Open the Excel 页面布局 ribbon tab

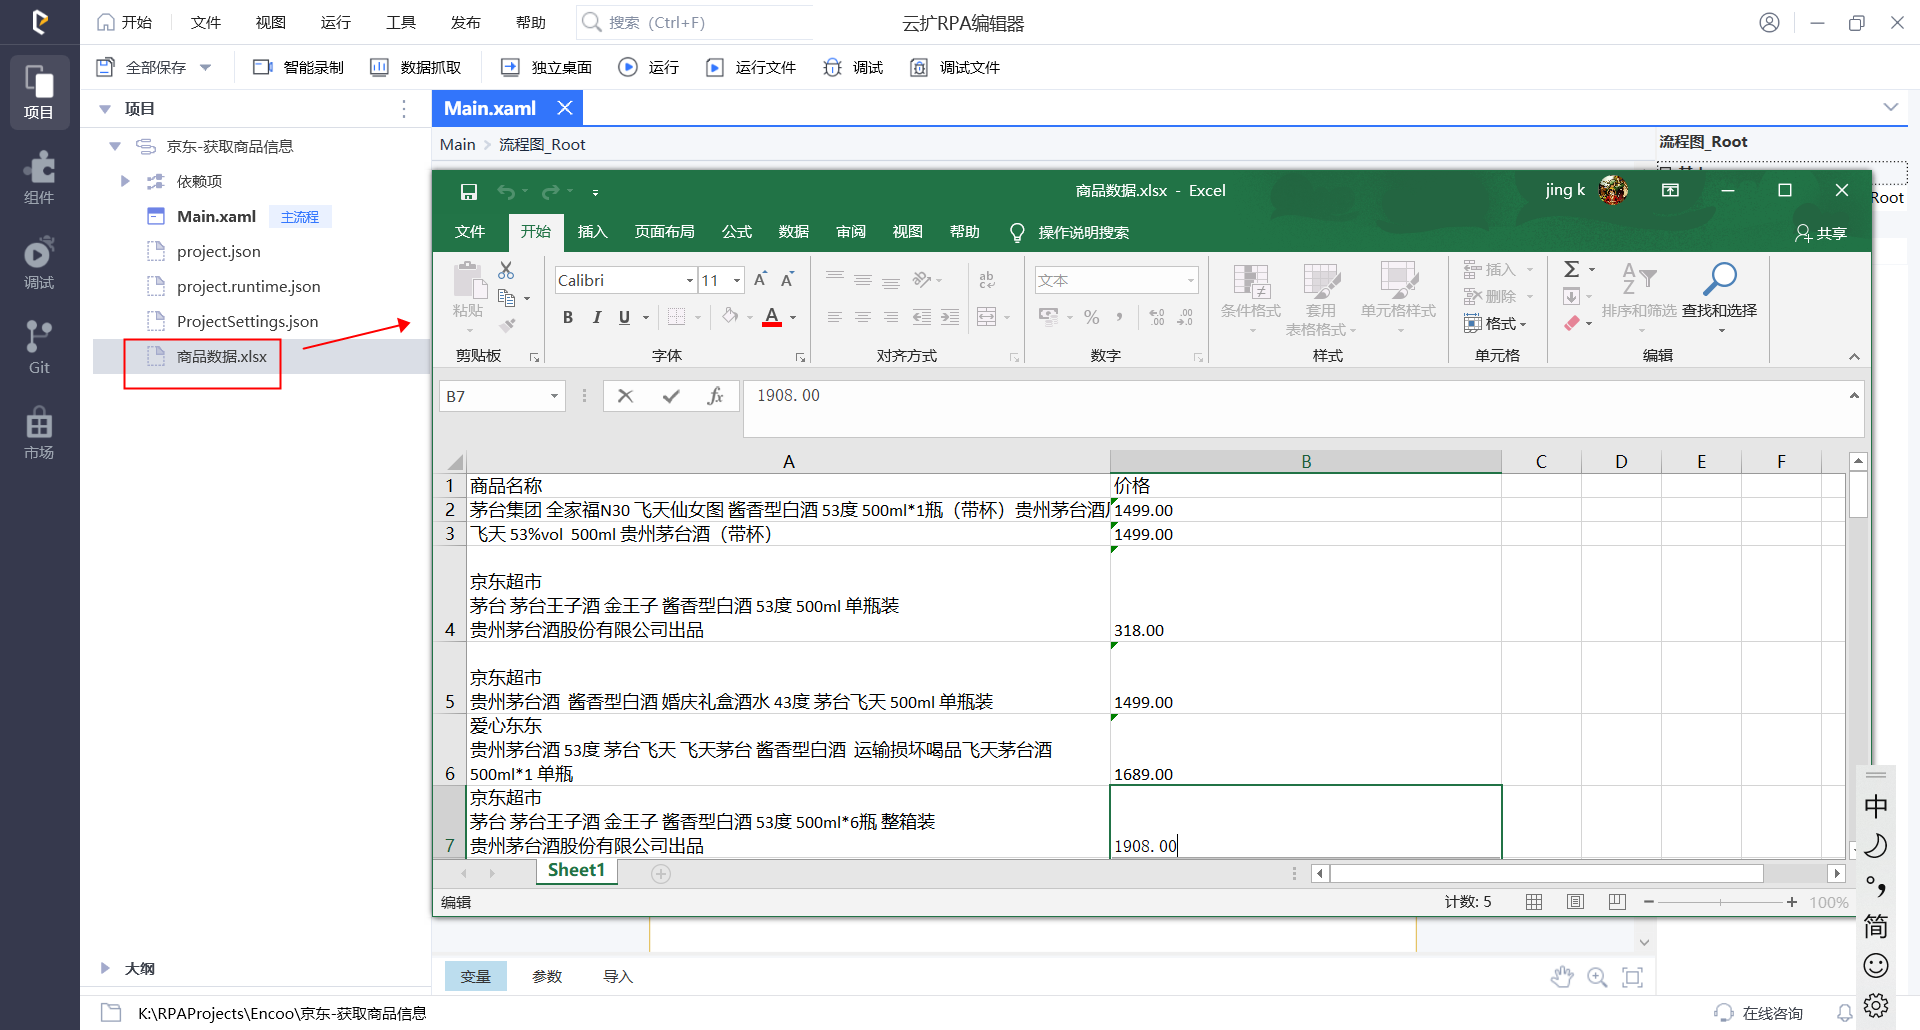click(664, 232)
